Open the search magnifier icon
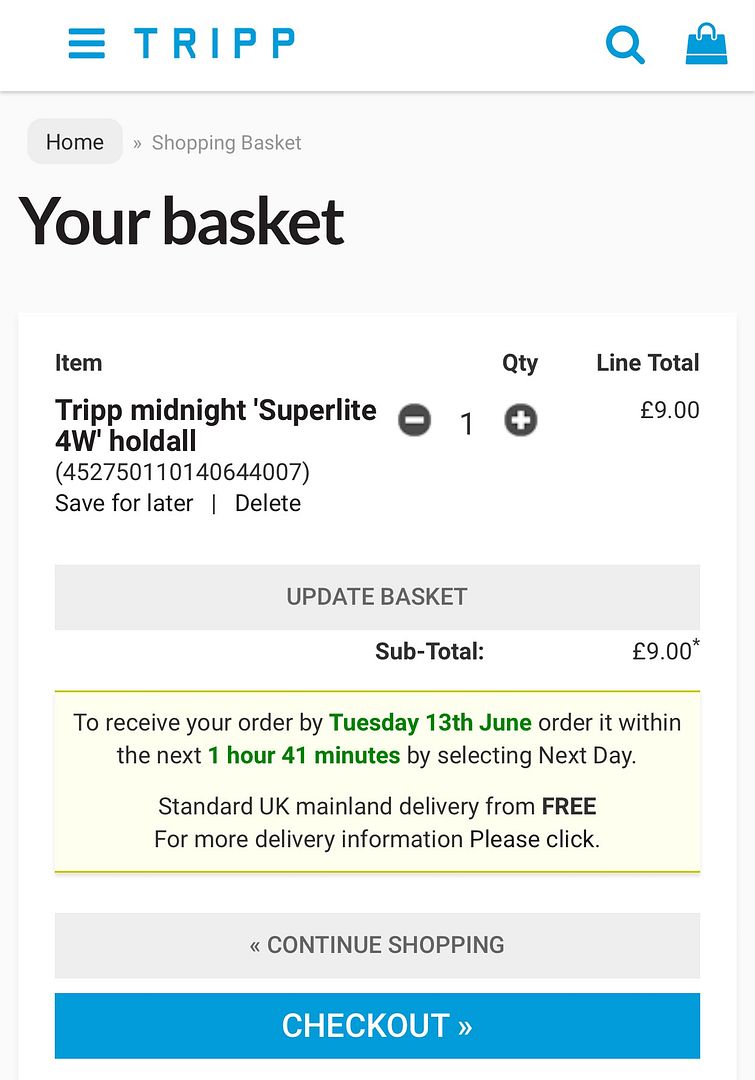Image resolution: width=755 pixels, height=1080 pixels. pos(625,45)
